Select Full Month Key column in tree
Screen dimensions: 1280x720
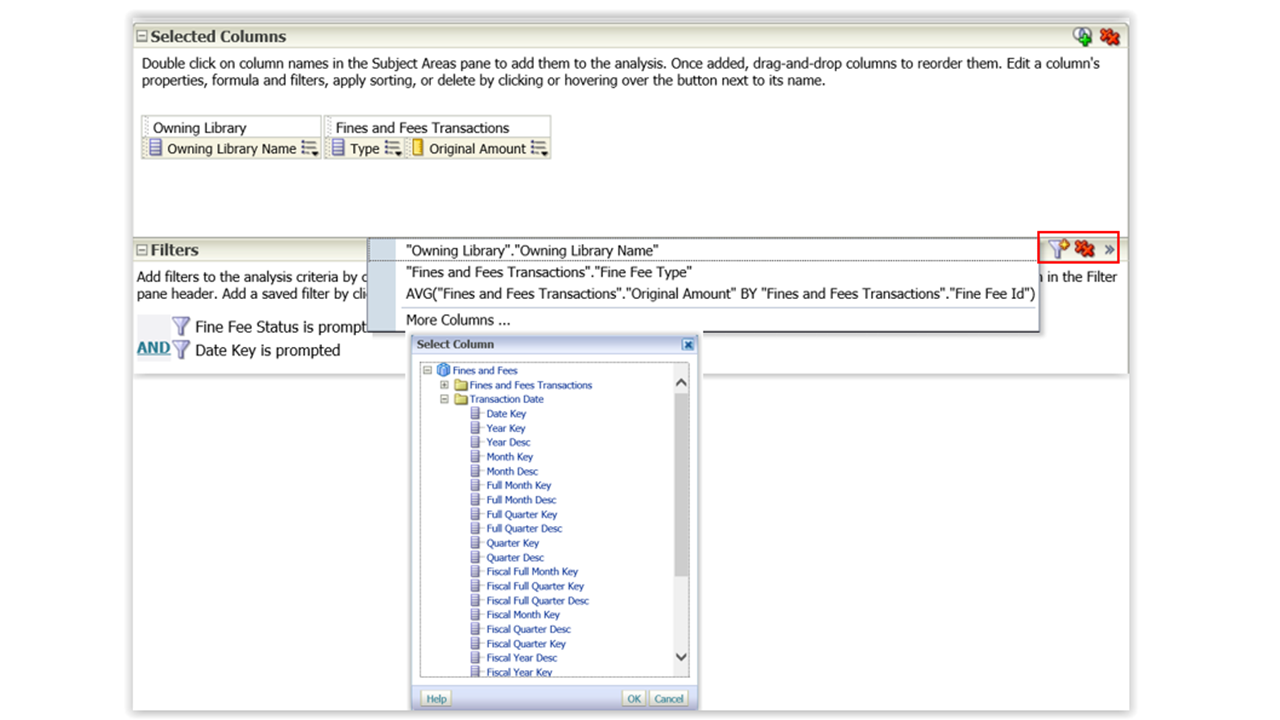[519, 486]
